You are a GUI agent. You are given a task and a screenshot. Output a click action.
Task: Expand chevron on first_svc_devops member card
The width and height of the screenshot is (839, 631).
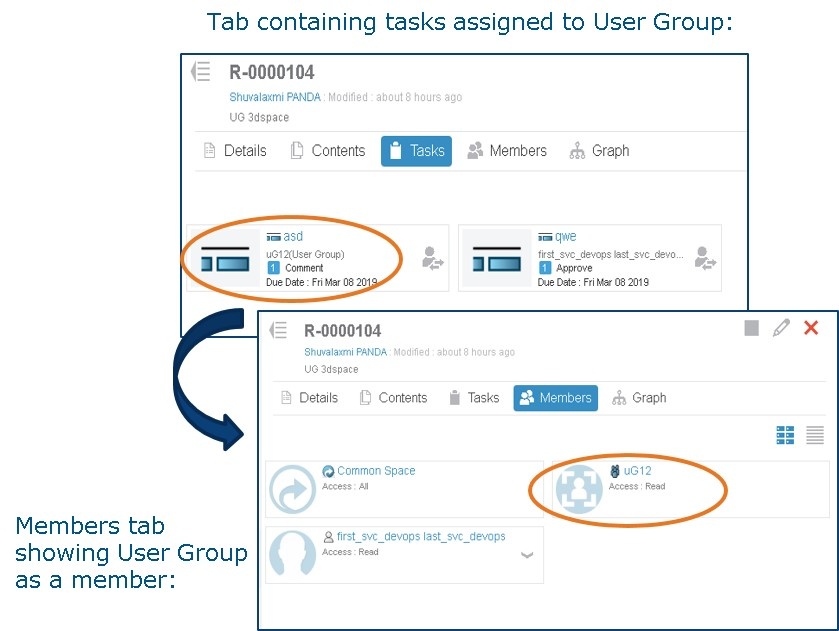coord(527,555)
